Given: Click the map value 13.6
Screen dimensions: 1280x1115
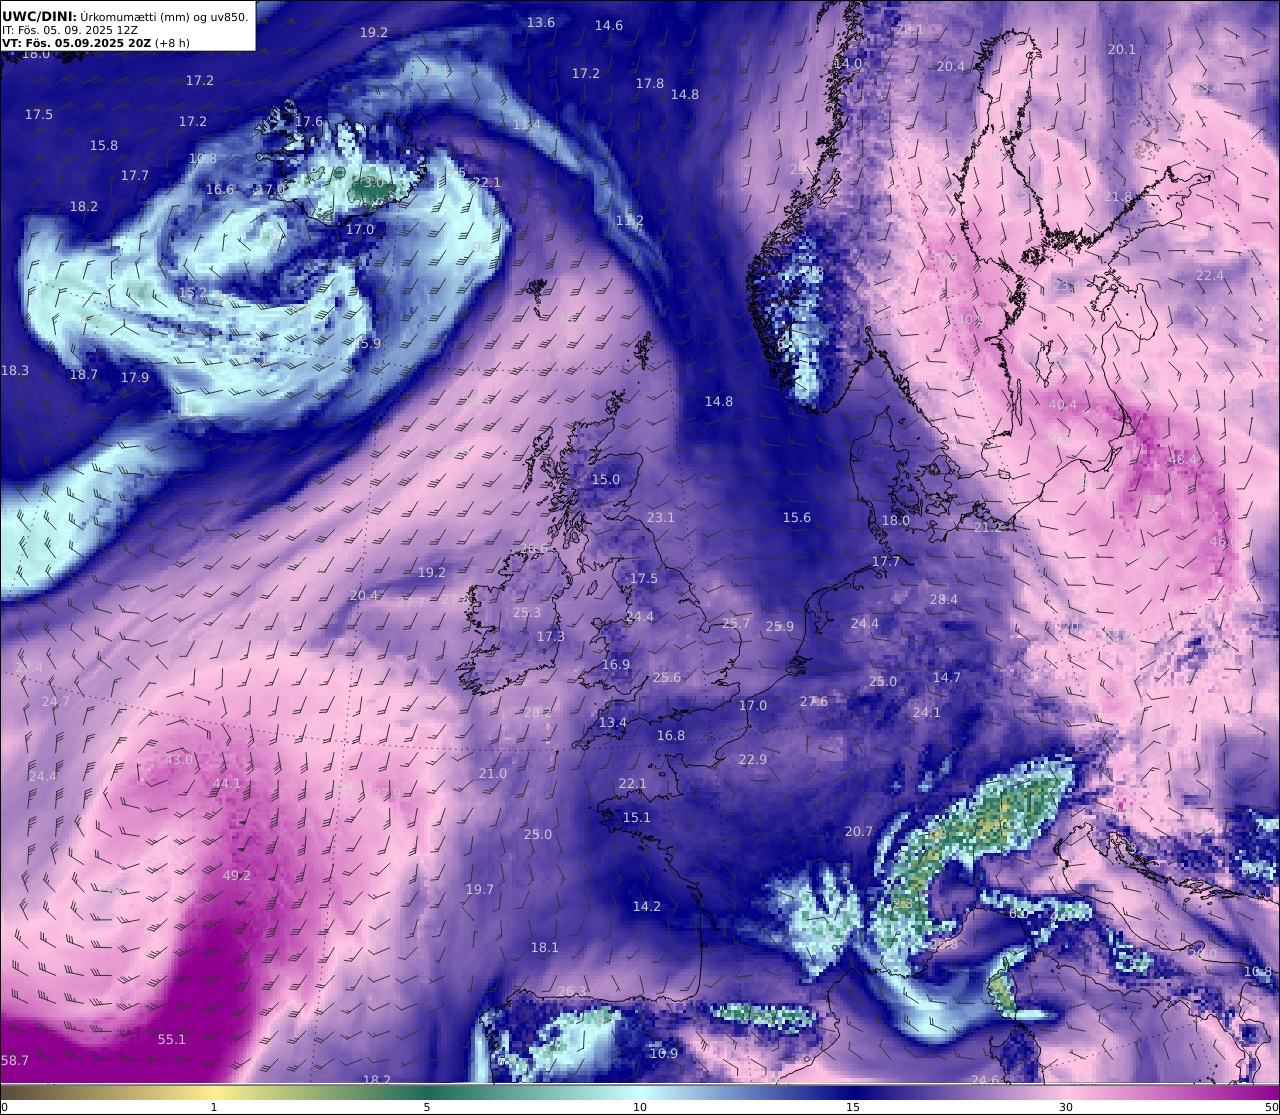Looking at the screenshot, I should coord(541,22).
